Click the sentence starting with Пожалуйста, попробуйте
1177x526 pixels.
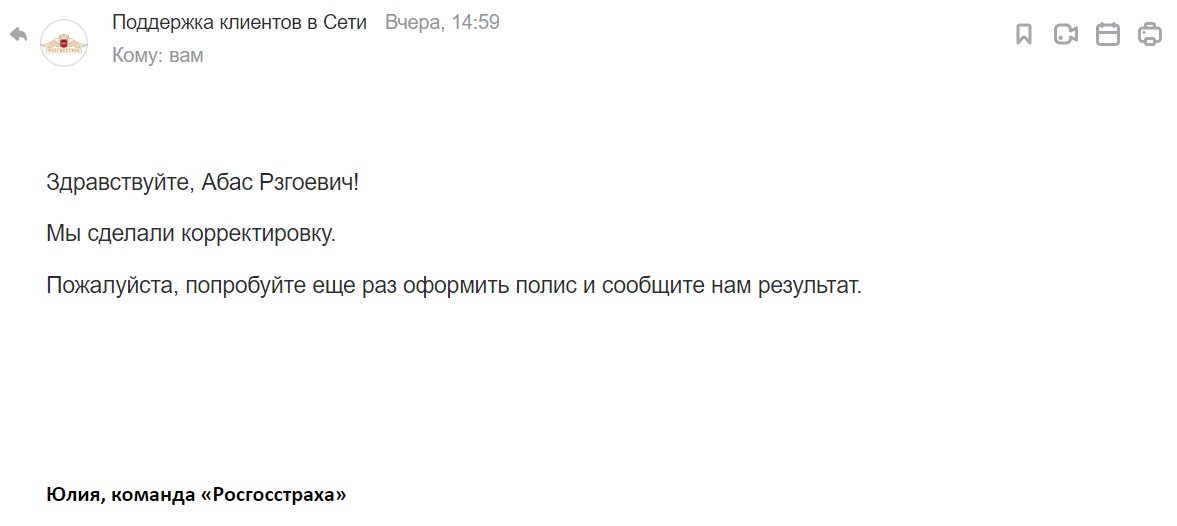[454, 286]
